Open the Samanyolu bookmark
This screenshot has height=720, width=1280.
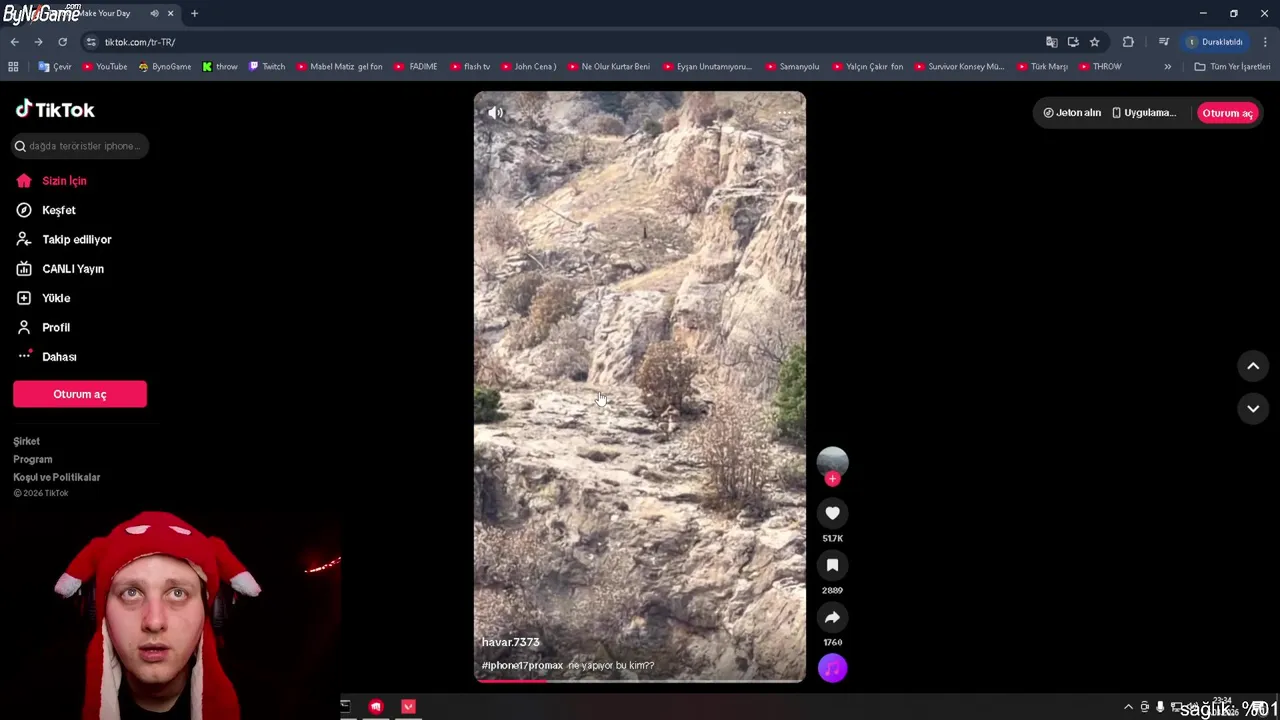click(792, 67)
